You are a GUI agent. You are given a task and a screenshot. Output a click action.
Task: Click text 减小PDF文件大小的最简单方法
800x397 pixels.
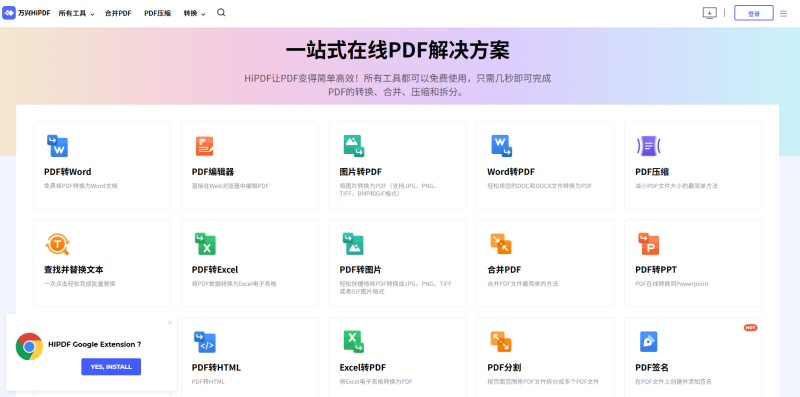pos(677,186)
